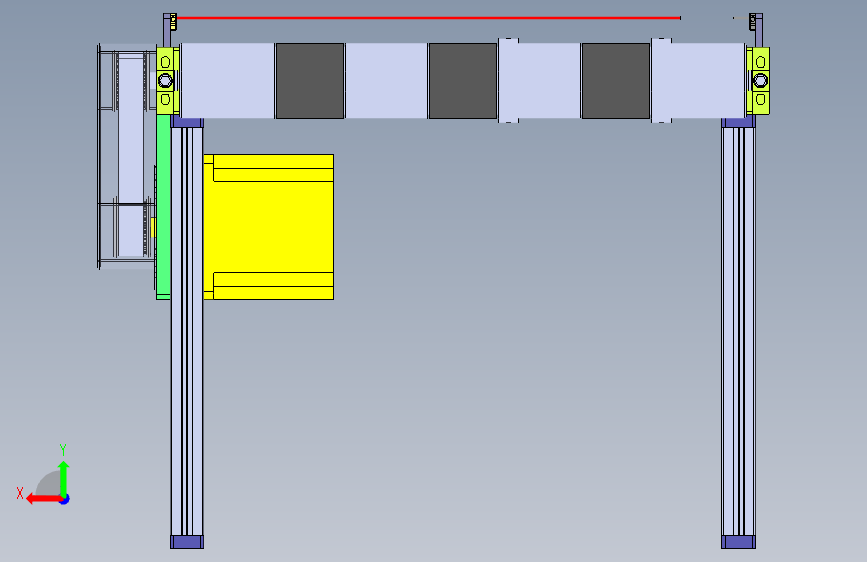This screenshot has height=562, width=867.
Task: Click the red sensor beam line
Action: pyautogui.click(x=428, y=18)
